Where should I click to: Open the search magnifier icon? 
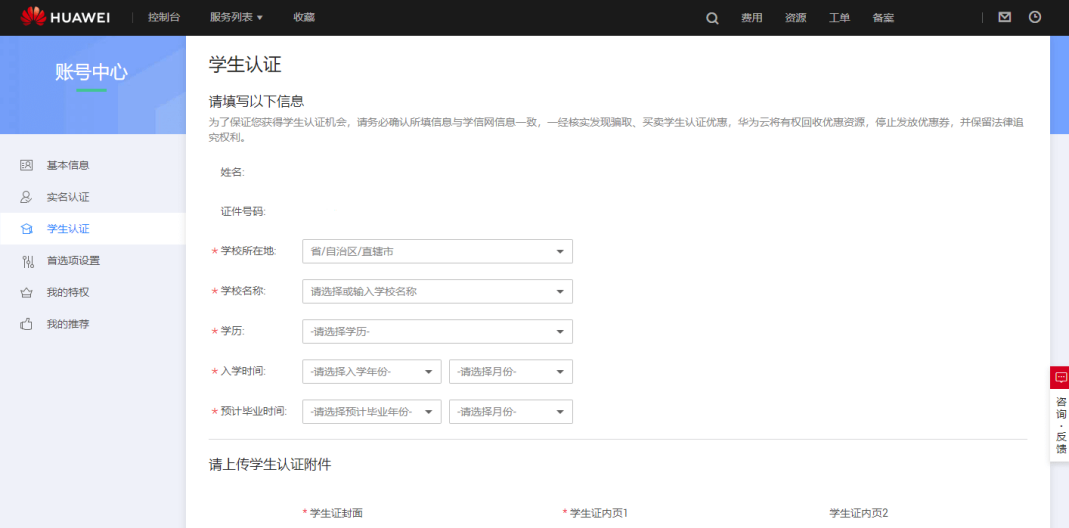coord(712,18)
